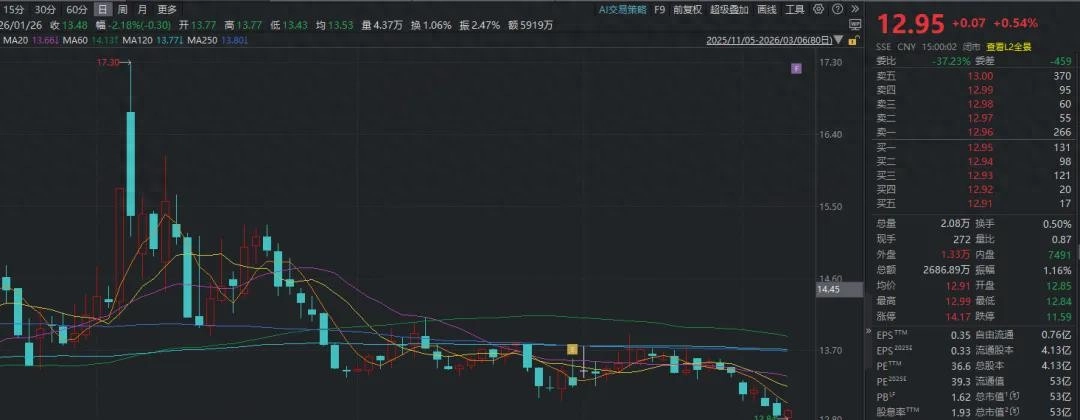Screen dimensions: 1080x420
Task: Open the settings gear in chart toolbar
Action: click(818, 9)
